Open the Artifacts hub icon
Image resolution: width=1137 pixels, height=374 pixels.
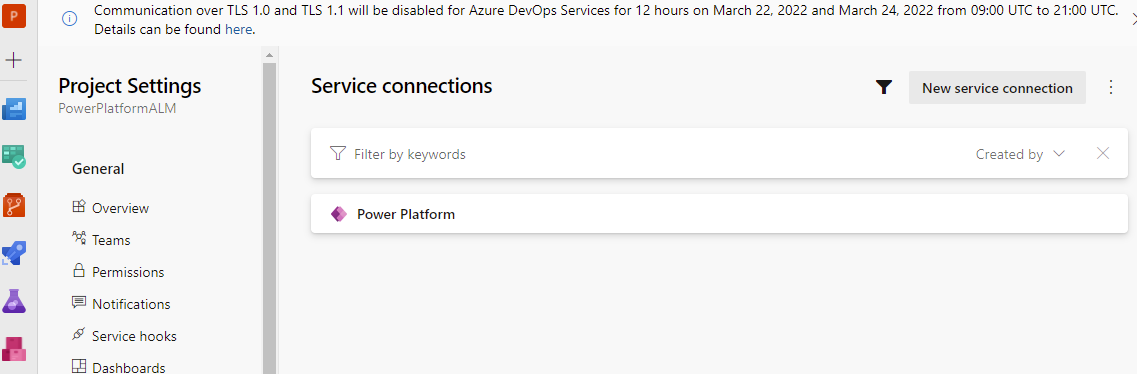(x=14, y=349)
